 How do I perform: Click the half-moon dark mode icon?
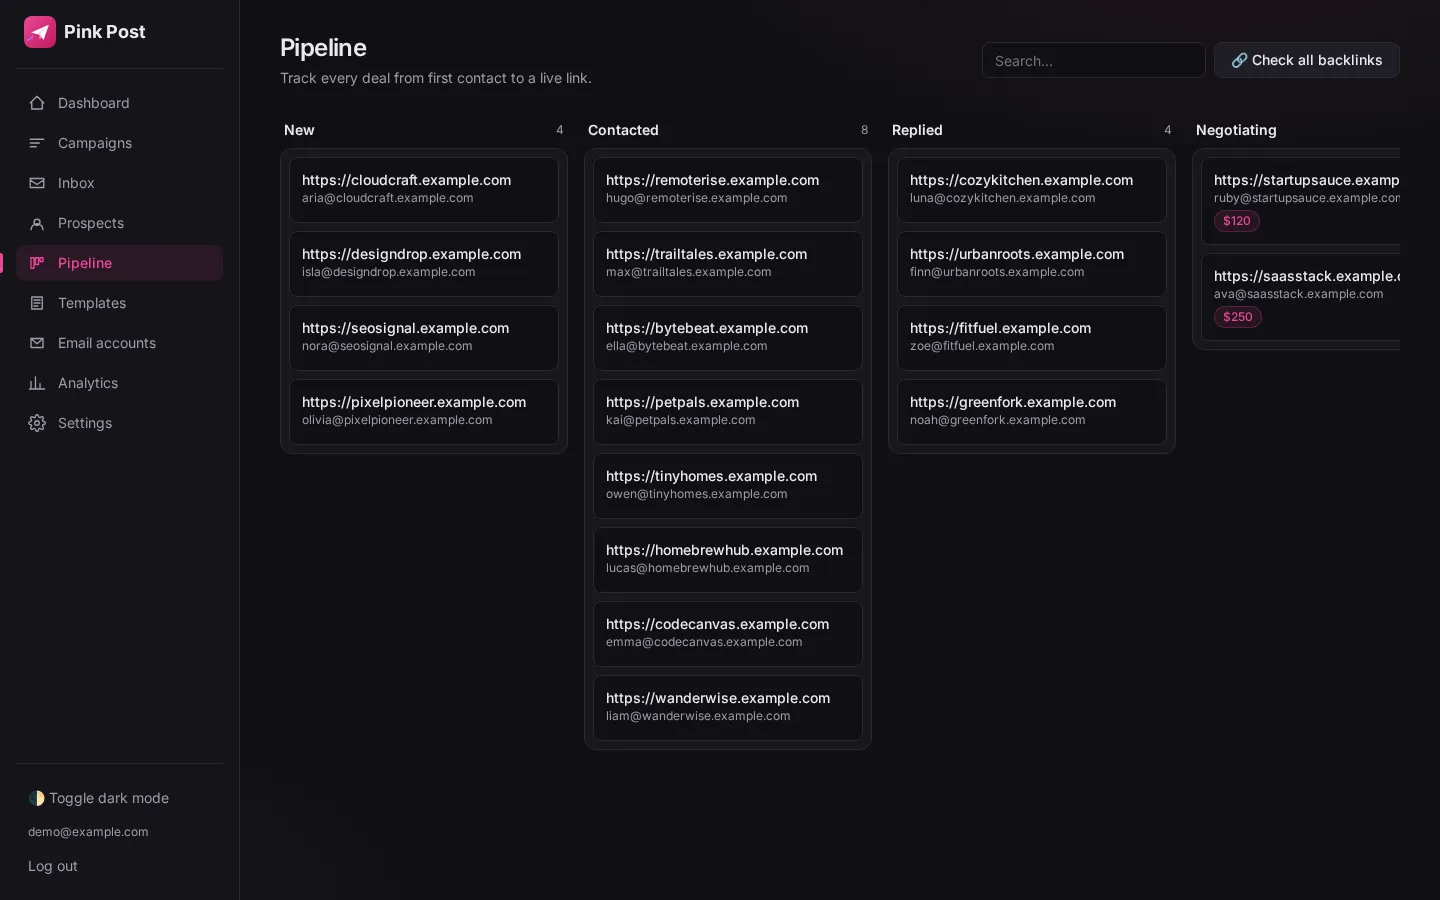(x=37, y=798)
